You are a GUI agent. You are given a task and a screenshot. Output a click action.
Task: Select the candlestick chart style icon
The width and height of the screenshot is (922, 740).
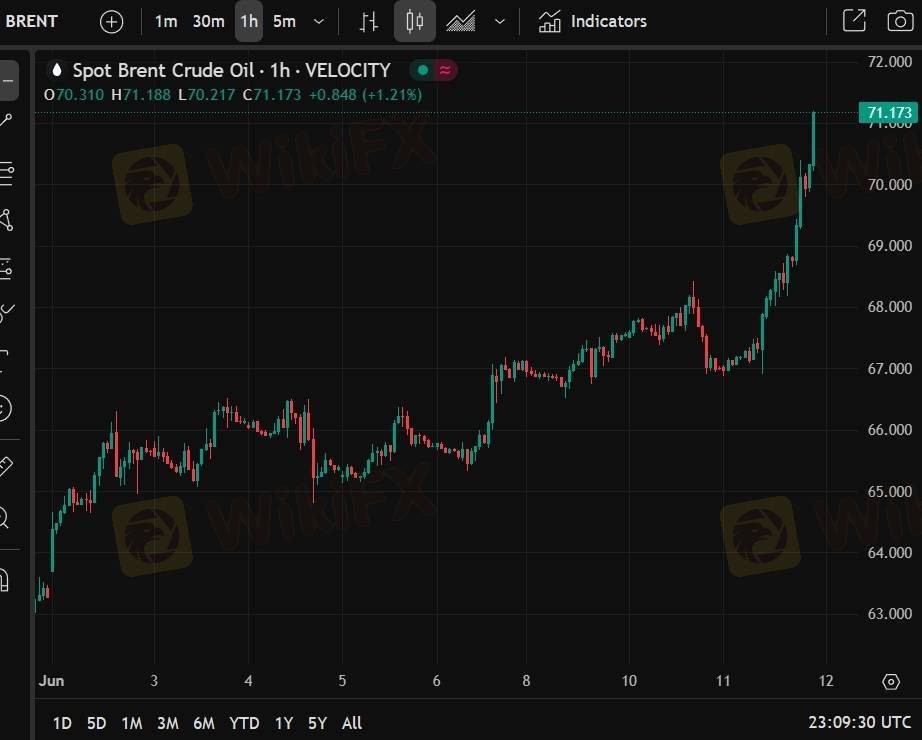point(415,22)
